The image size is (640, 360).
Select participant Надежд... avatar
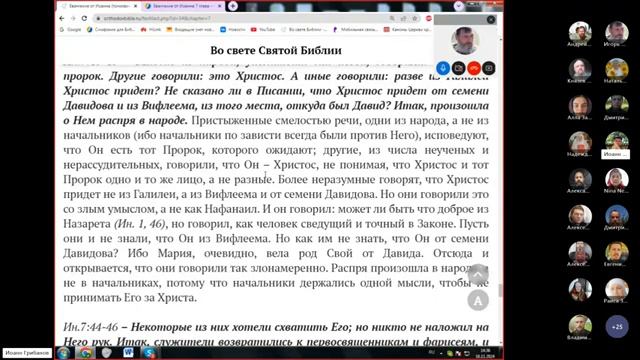tap(580, 142)
